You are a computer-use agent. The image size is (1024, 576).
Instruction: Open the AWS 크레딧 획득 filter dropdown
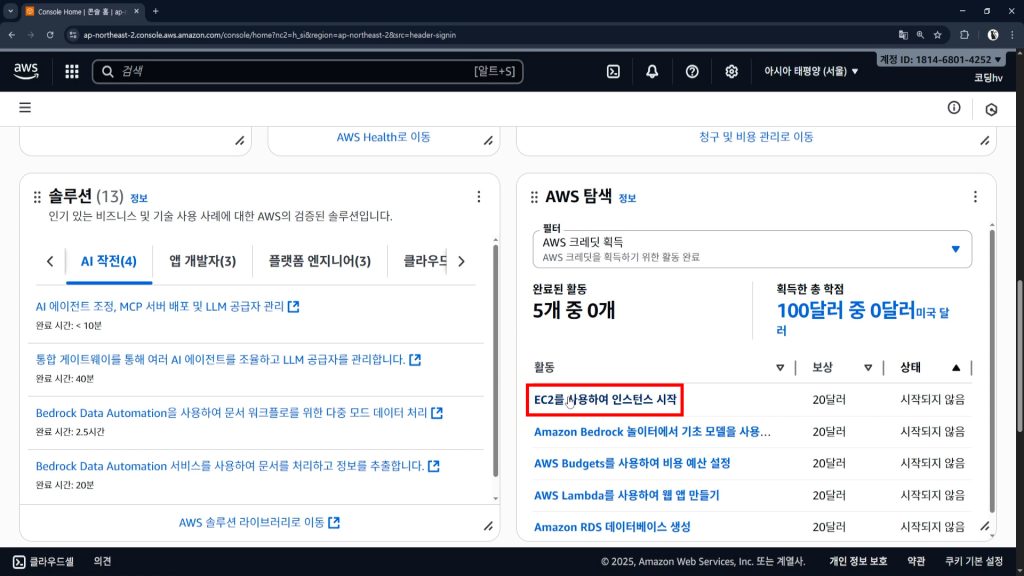pyautogui.click(x=752, y=249)
